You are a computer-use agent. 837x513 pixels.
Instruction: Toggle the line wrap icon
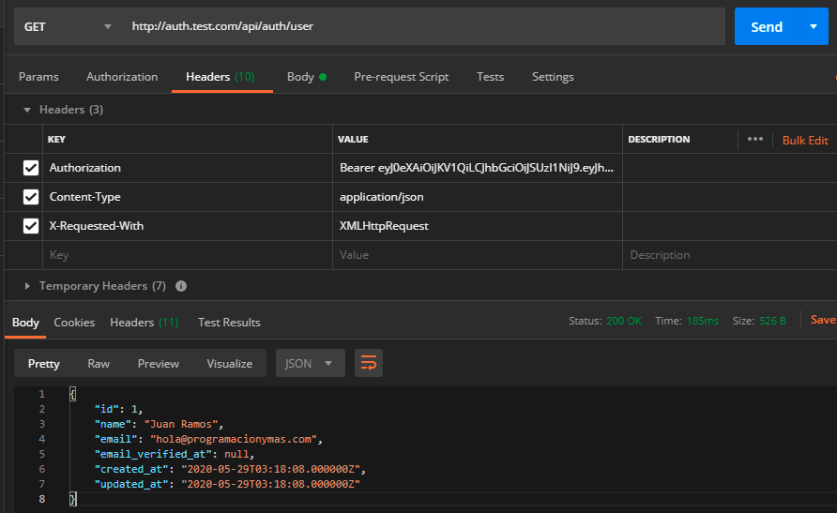point(369,364)
